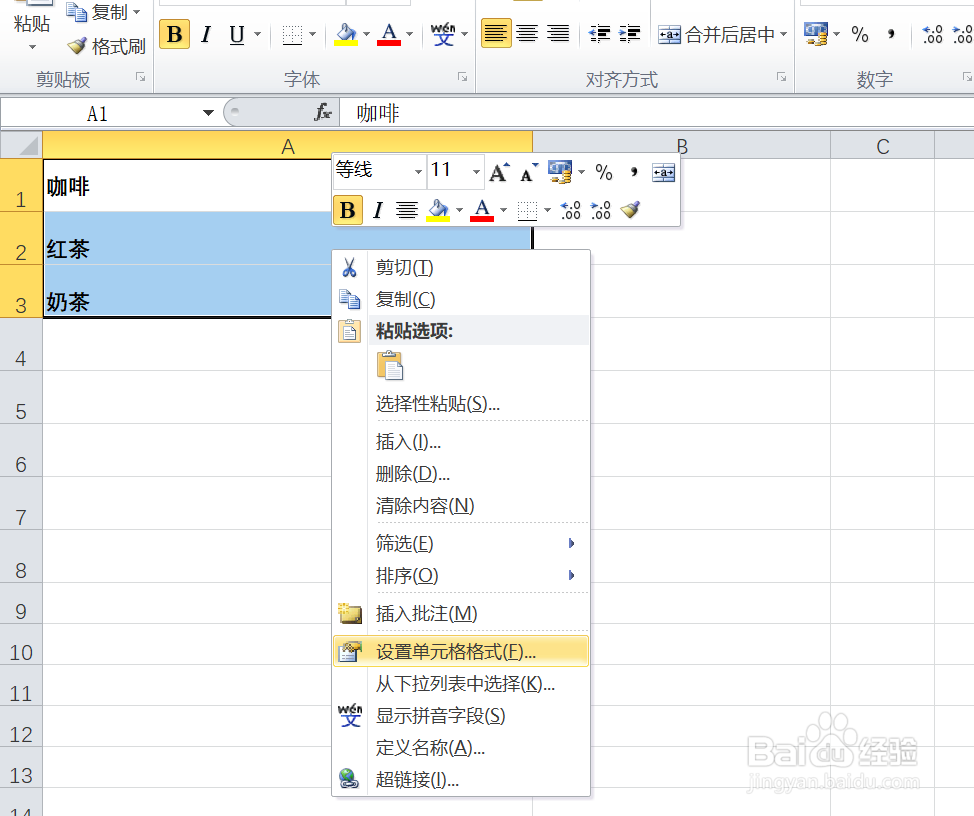Apply the ribbon fill color bucket

(346, 34)
